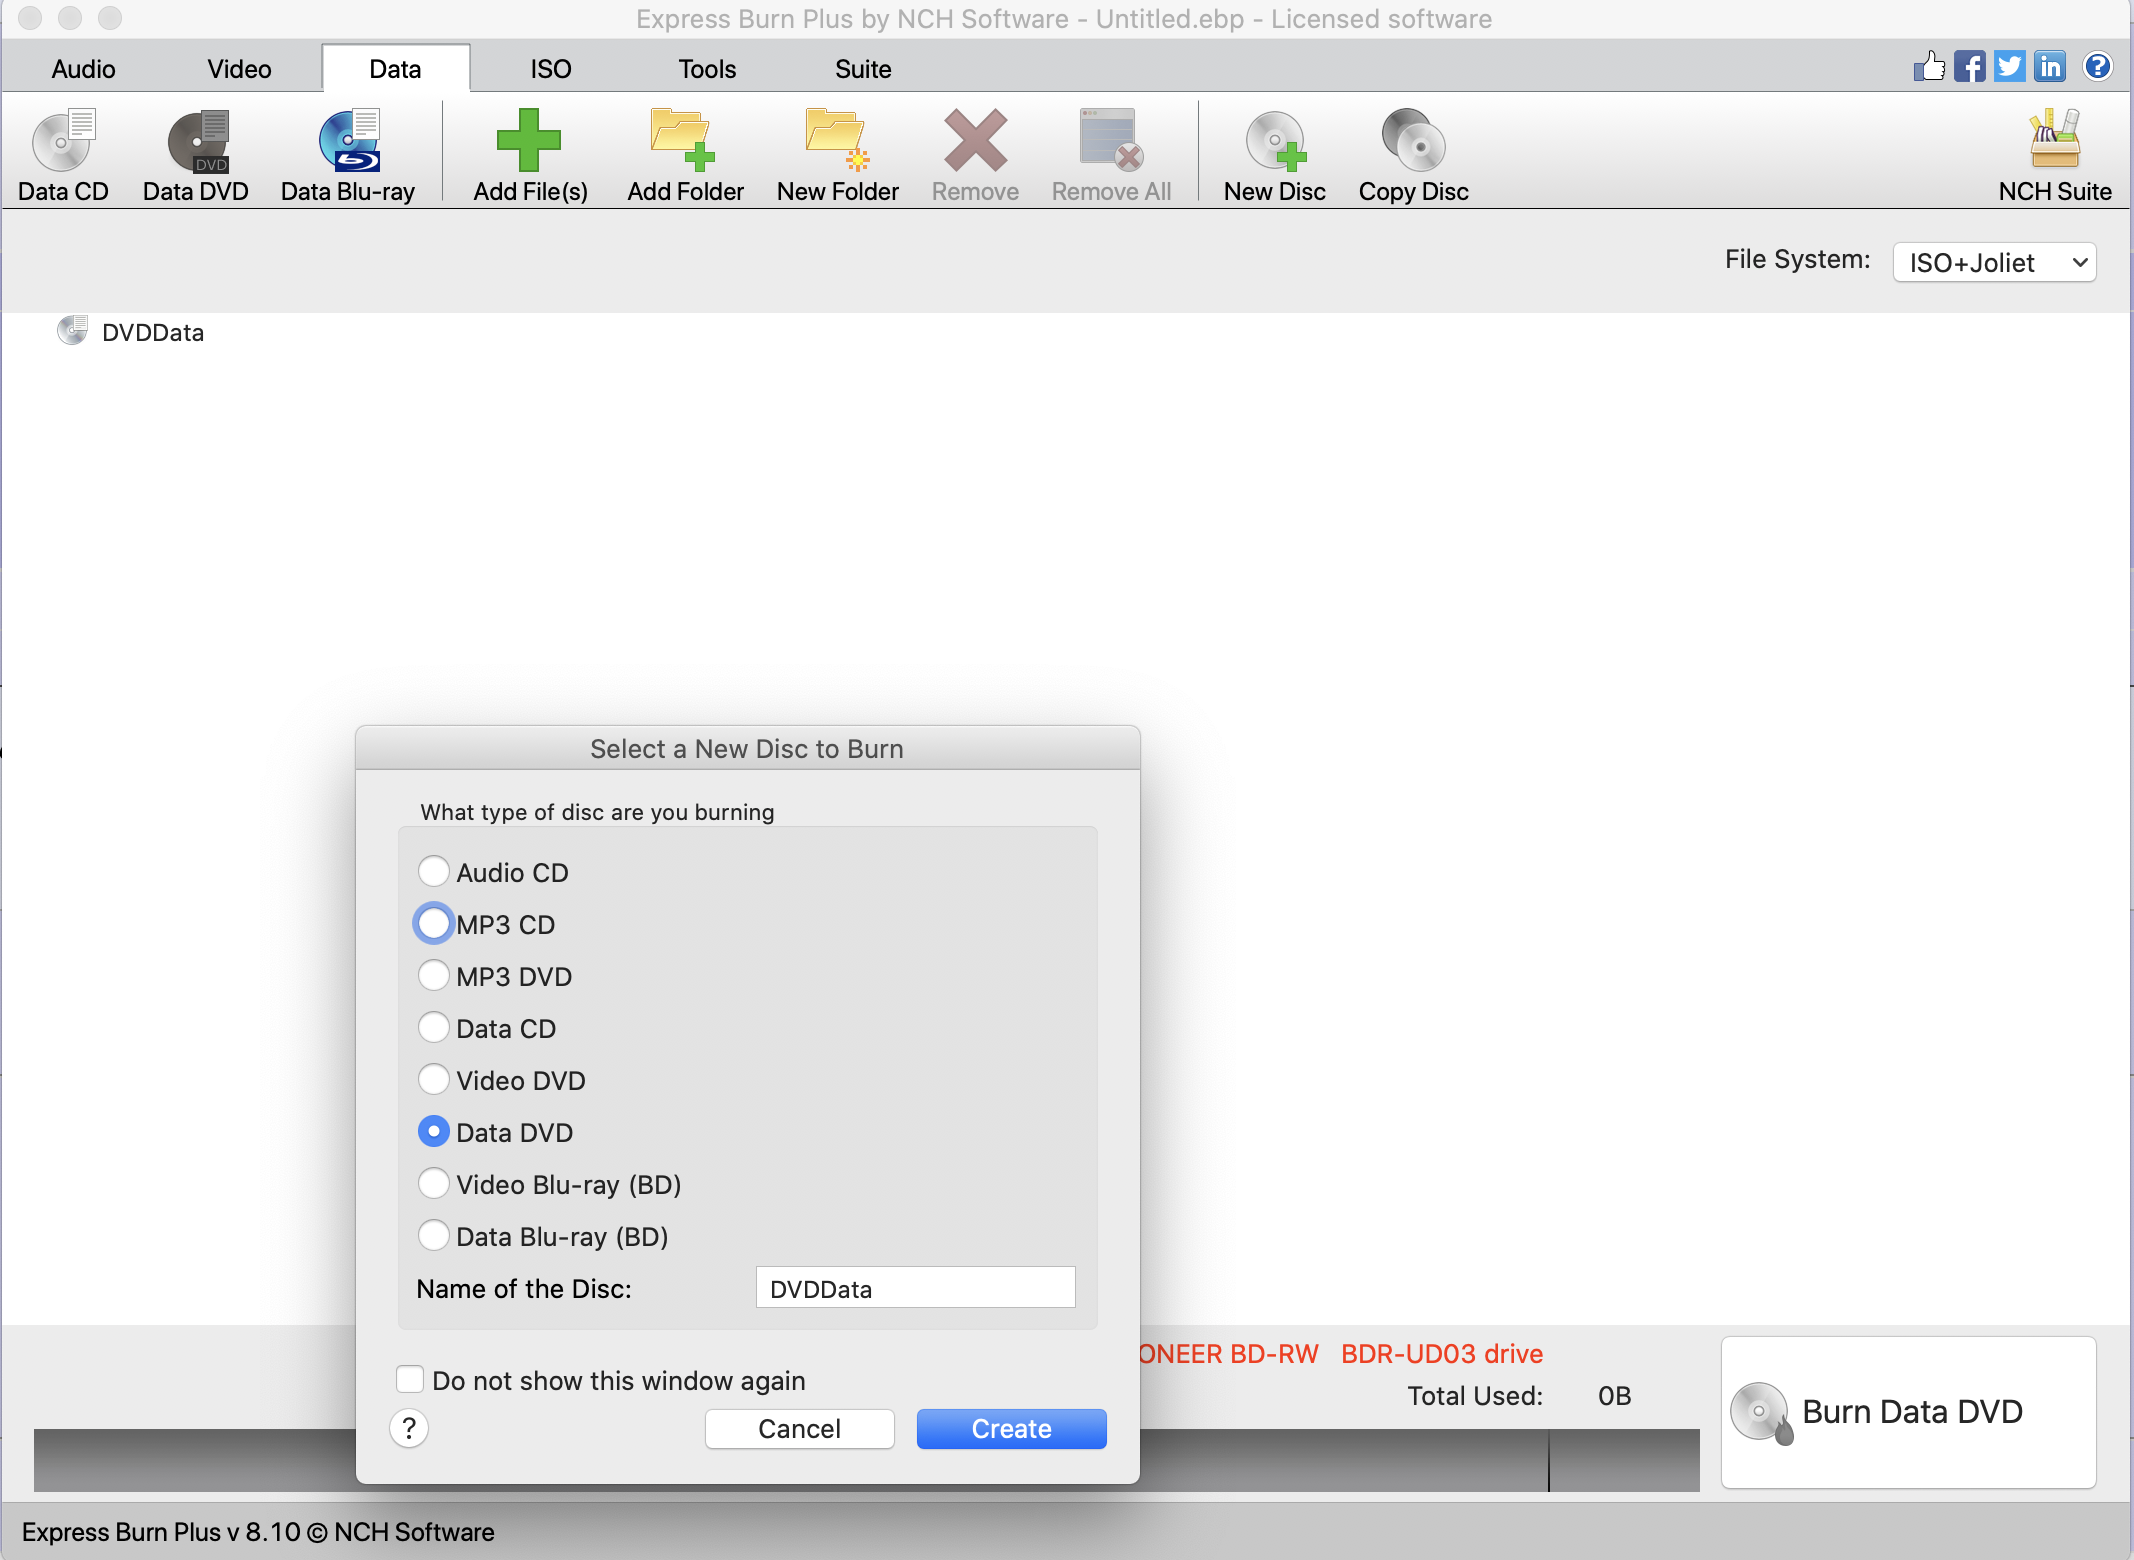Share via the Facebook icon
The width and height of the screenshot is (2134, 1560).
pos(1969,67)
